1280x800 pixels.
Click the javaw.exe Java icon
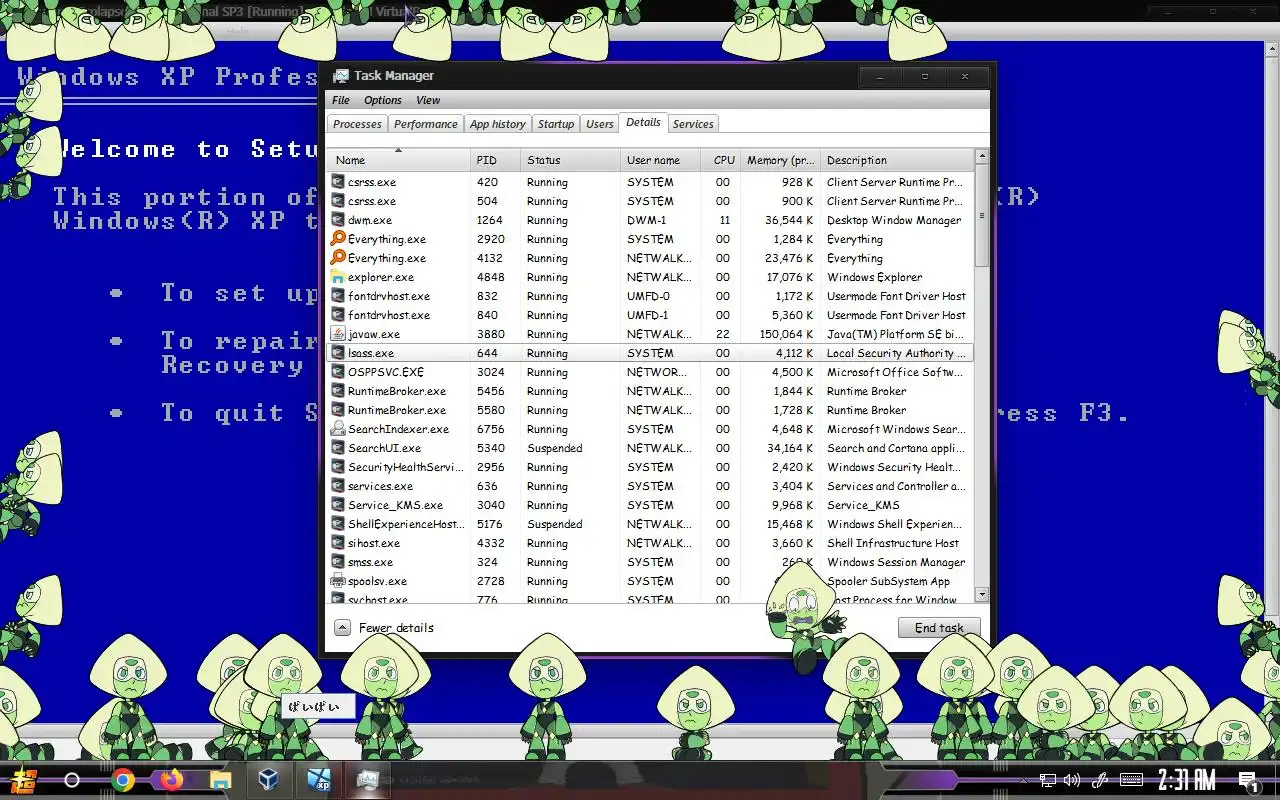pos(338,334)
